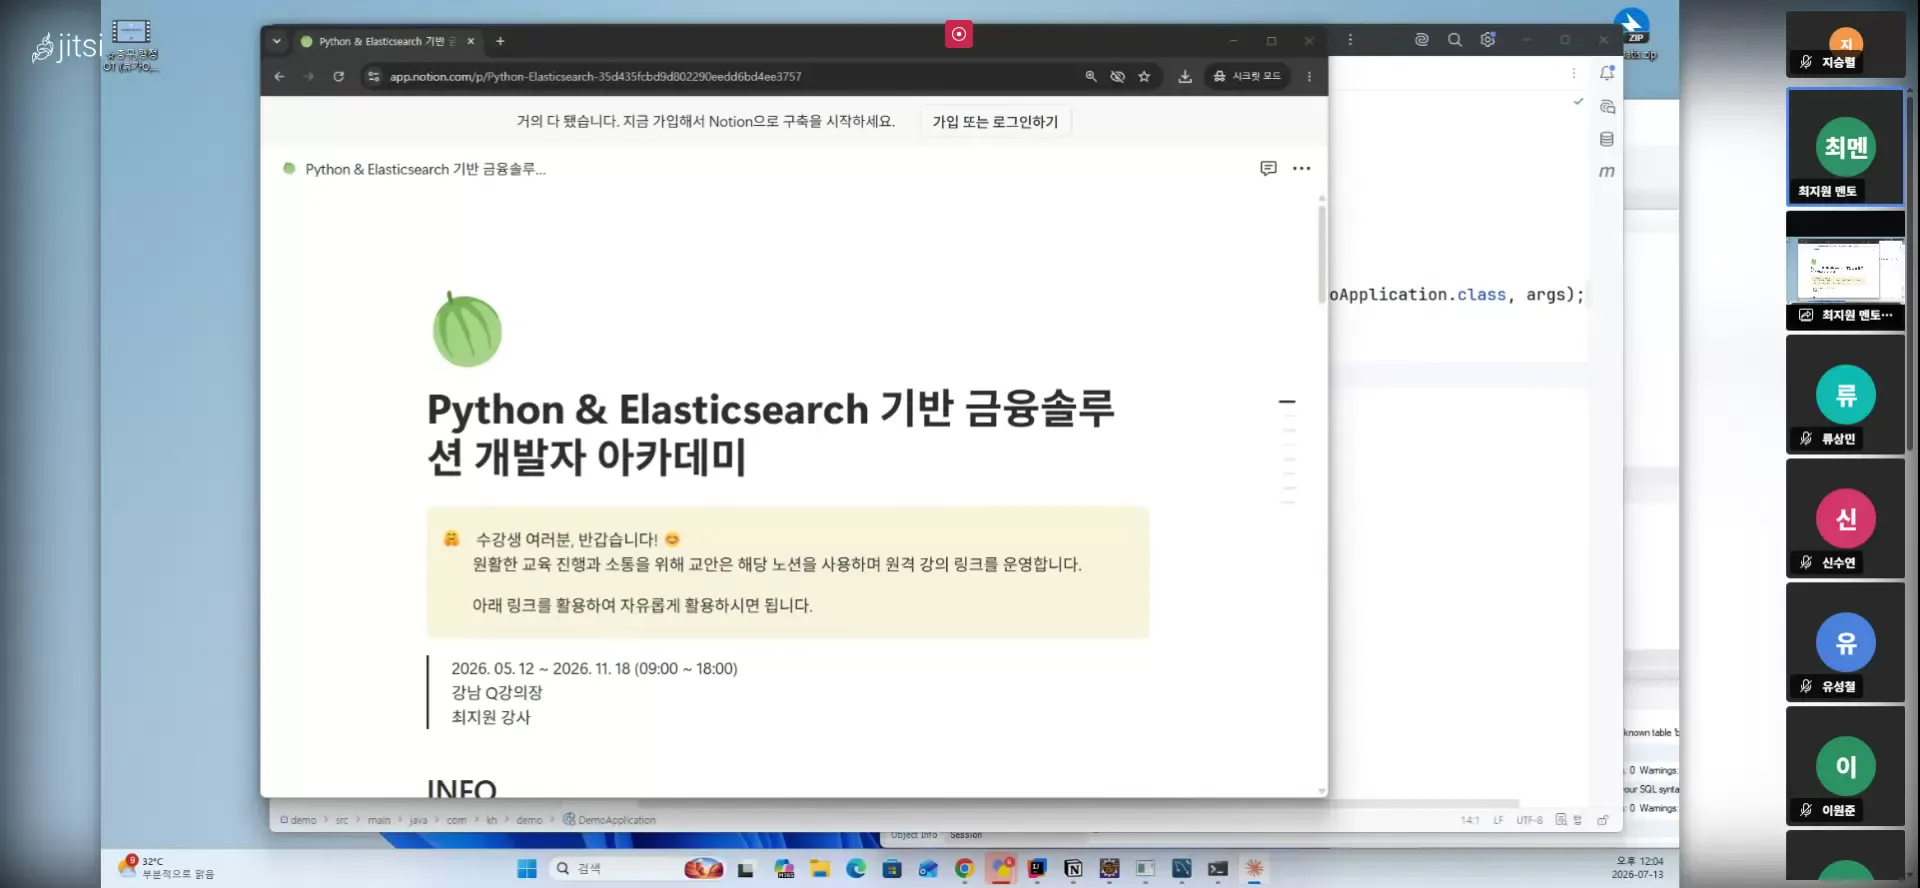Open IntelliJ AI assistant swirl icon in sidebar
The image size is (1920, 888).
[1607, 106]
